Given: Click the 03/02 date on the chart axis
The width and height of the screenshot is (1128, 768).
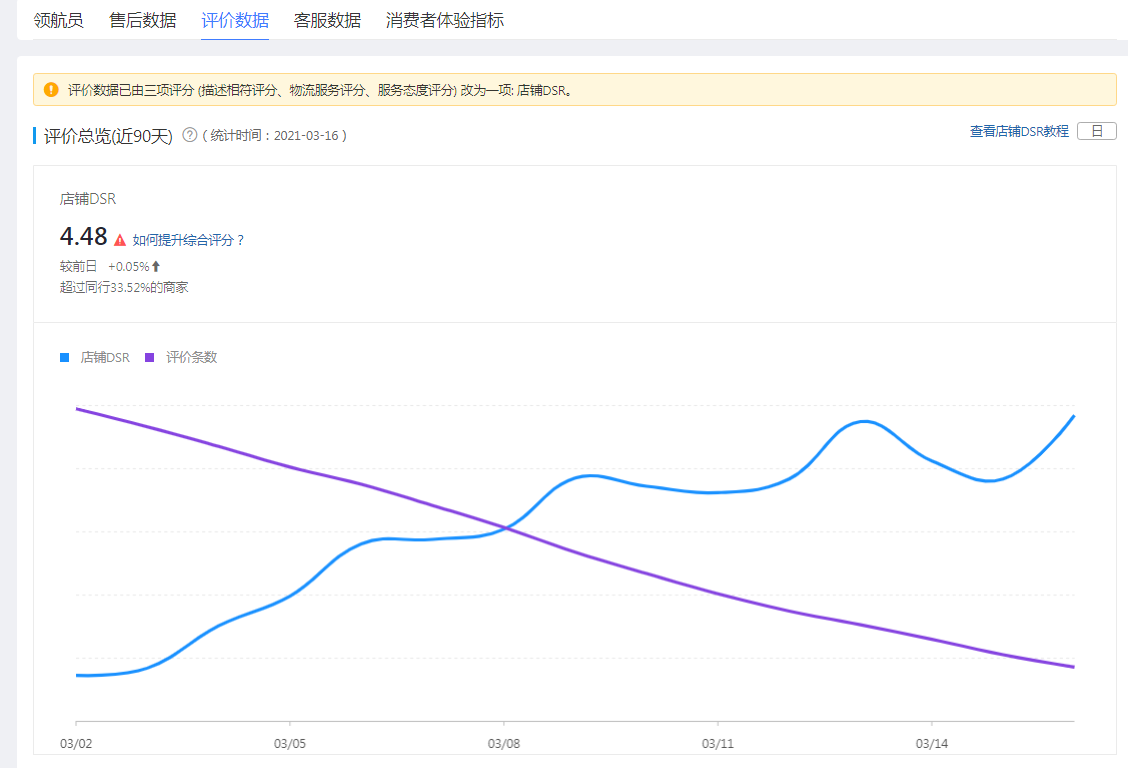Looking at the screenshot, I should coord(76,744).
